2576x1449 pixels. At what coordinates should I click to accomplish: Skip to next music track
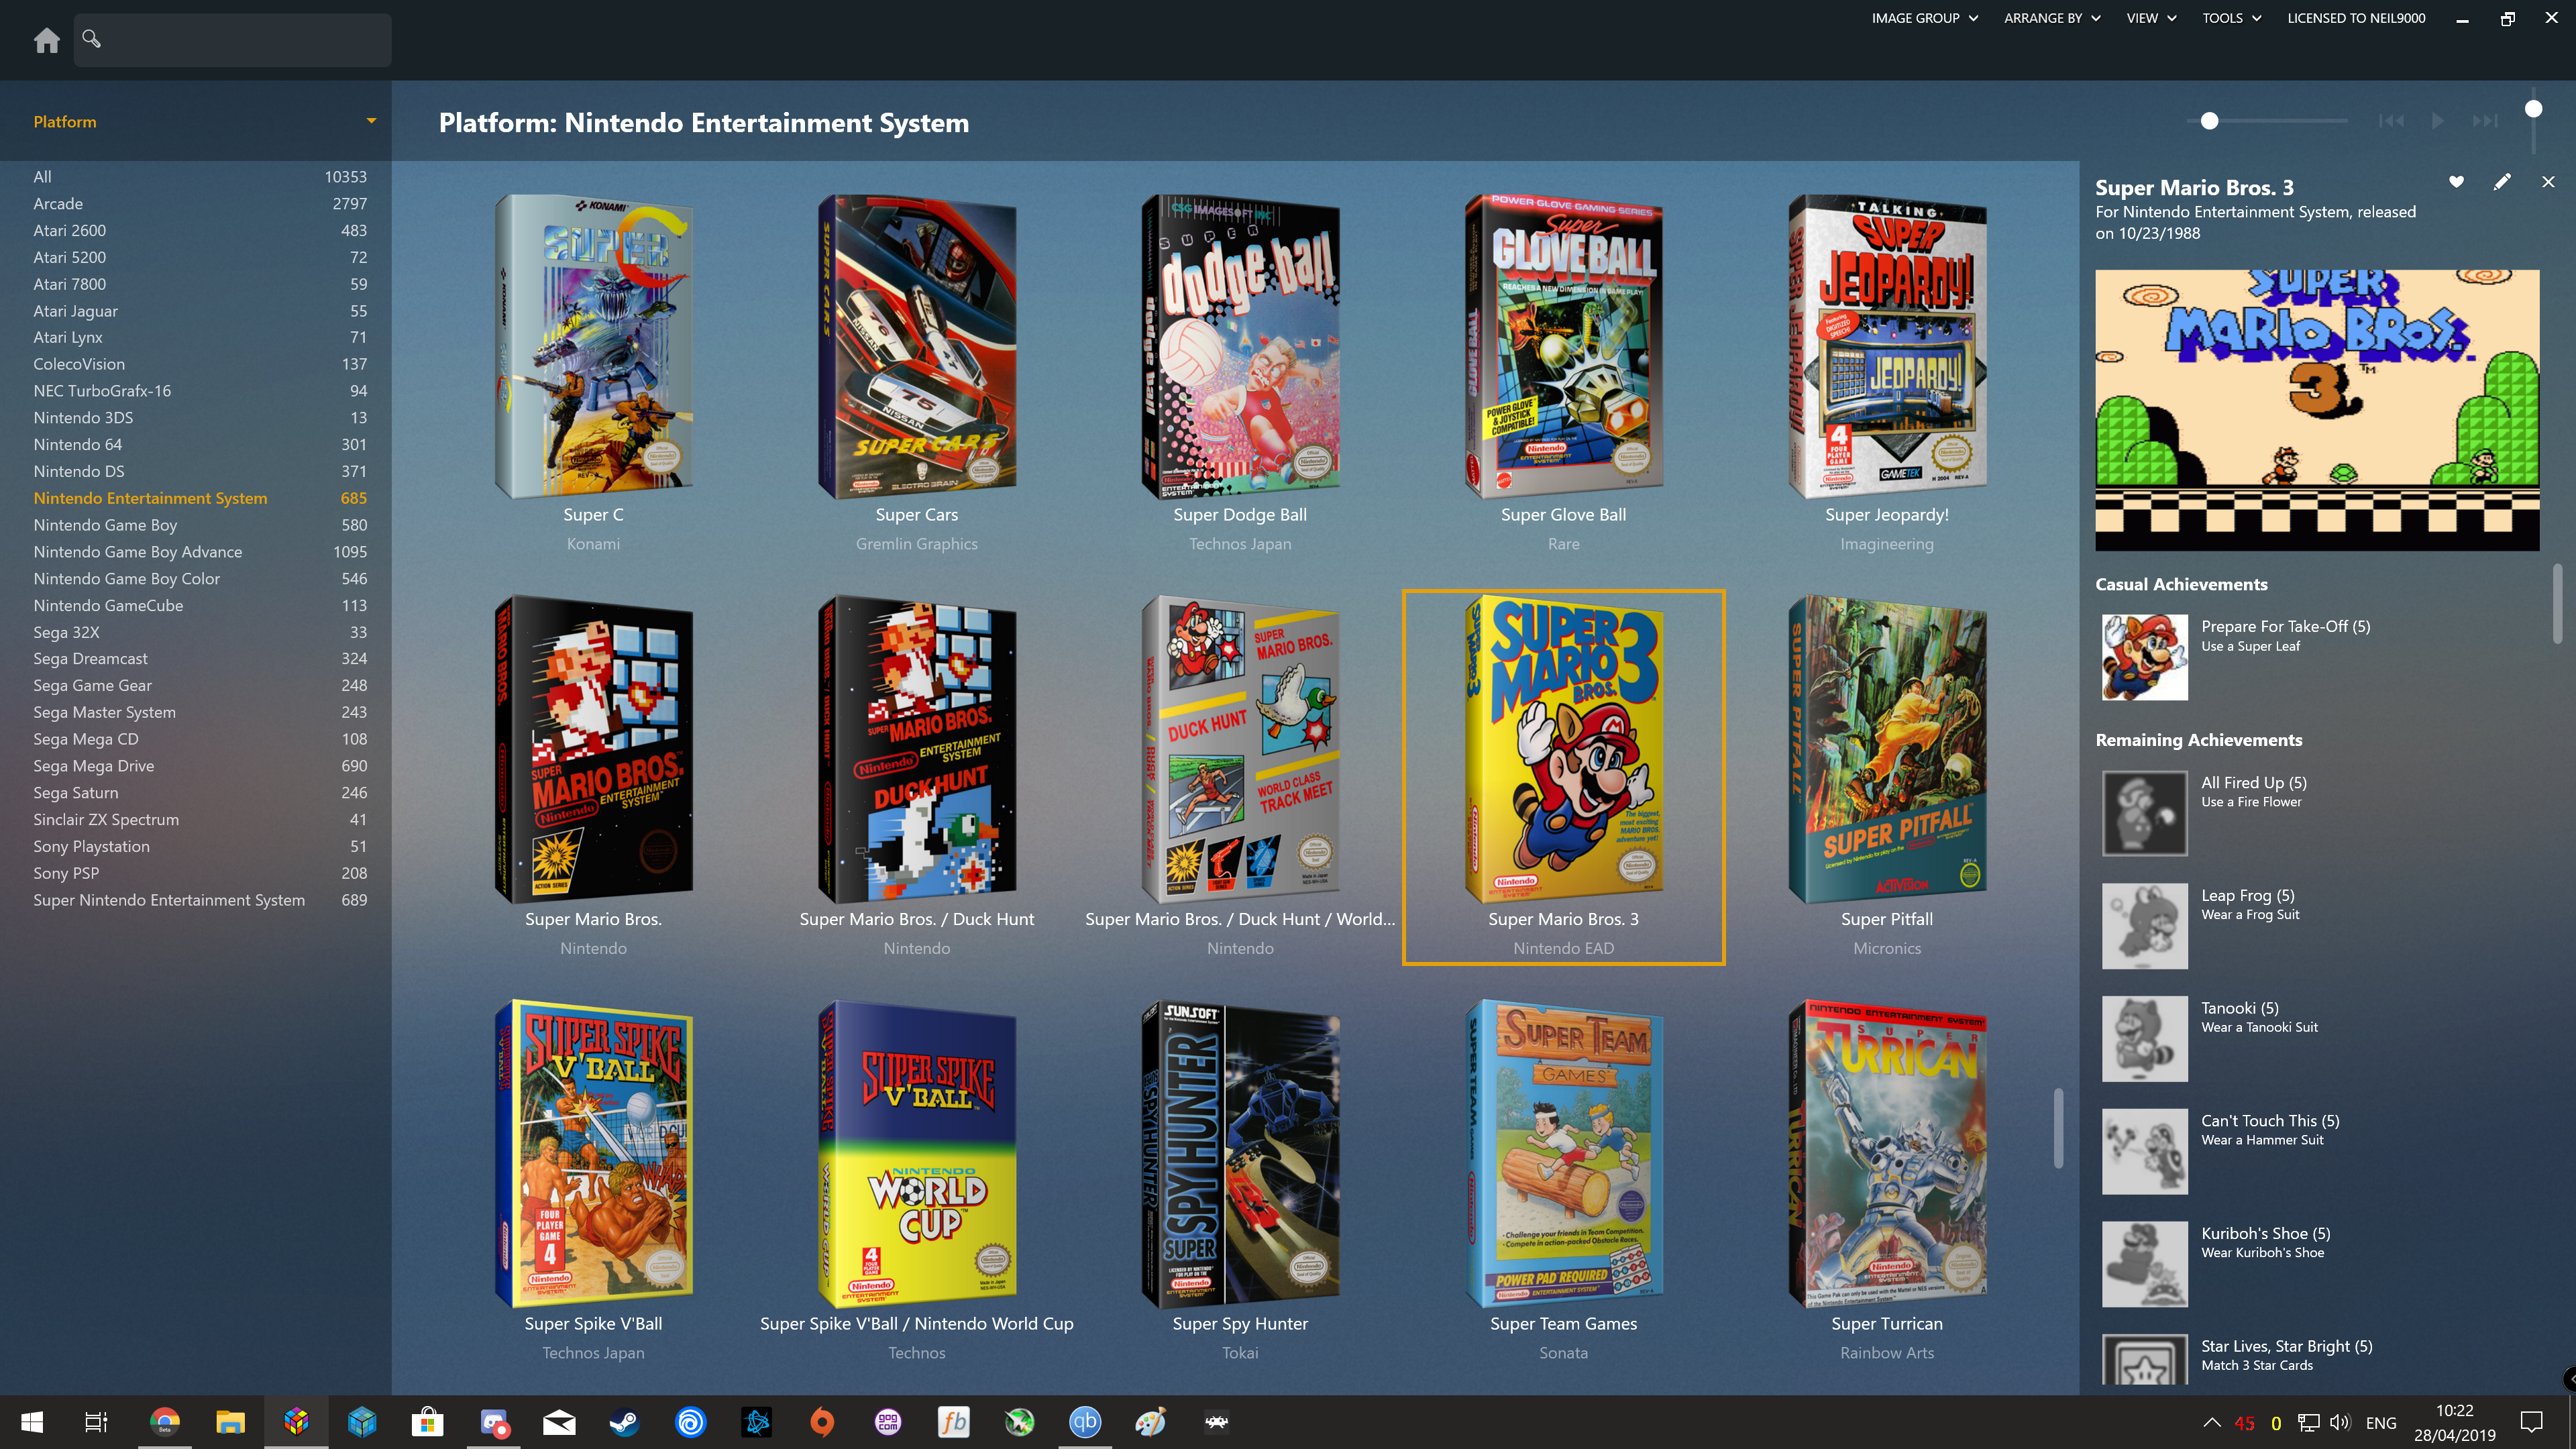(2485, 121)
